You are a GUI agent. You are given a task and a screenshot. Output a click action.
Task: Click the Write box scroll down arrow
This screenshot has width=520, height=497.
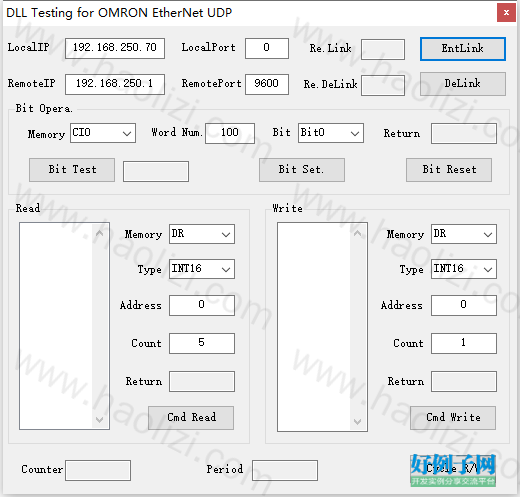pyautogui.click(x=357, y=422)
